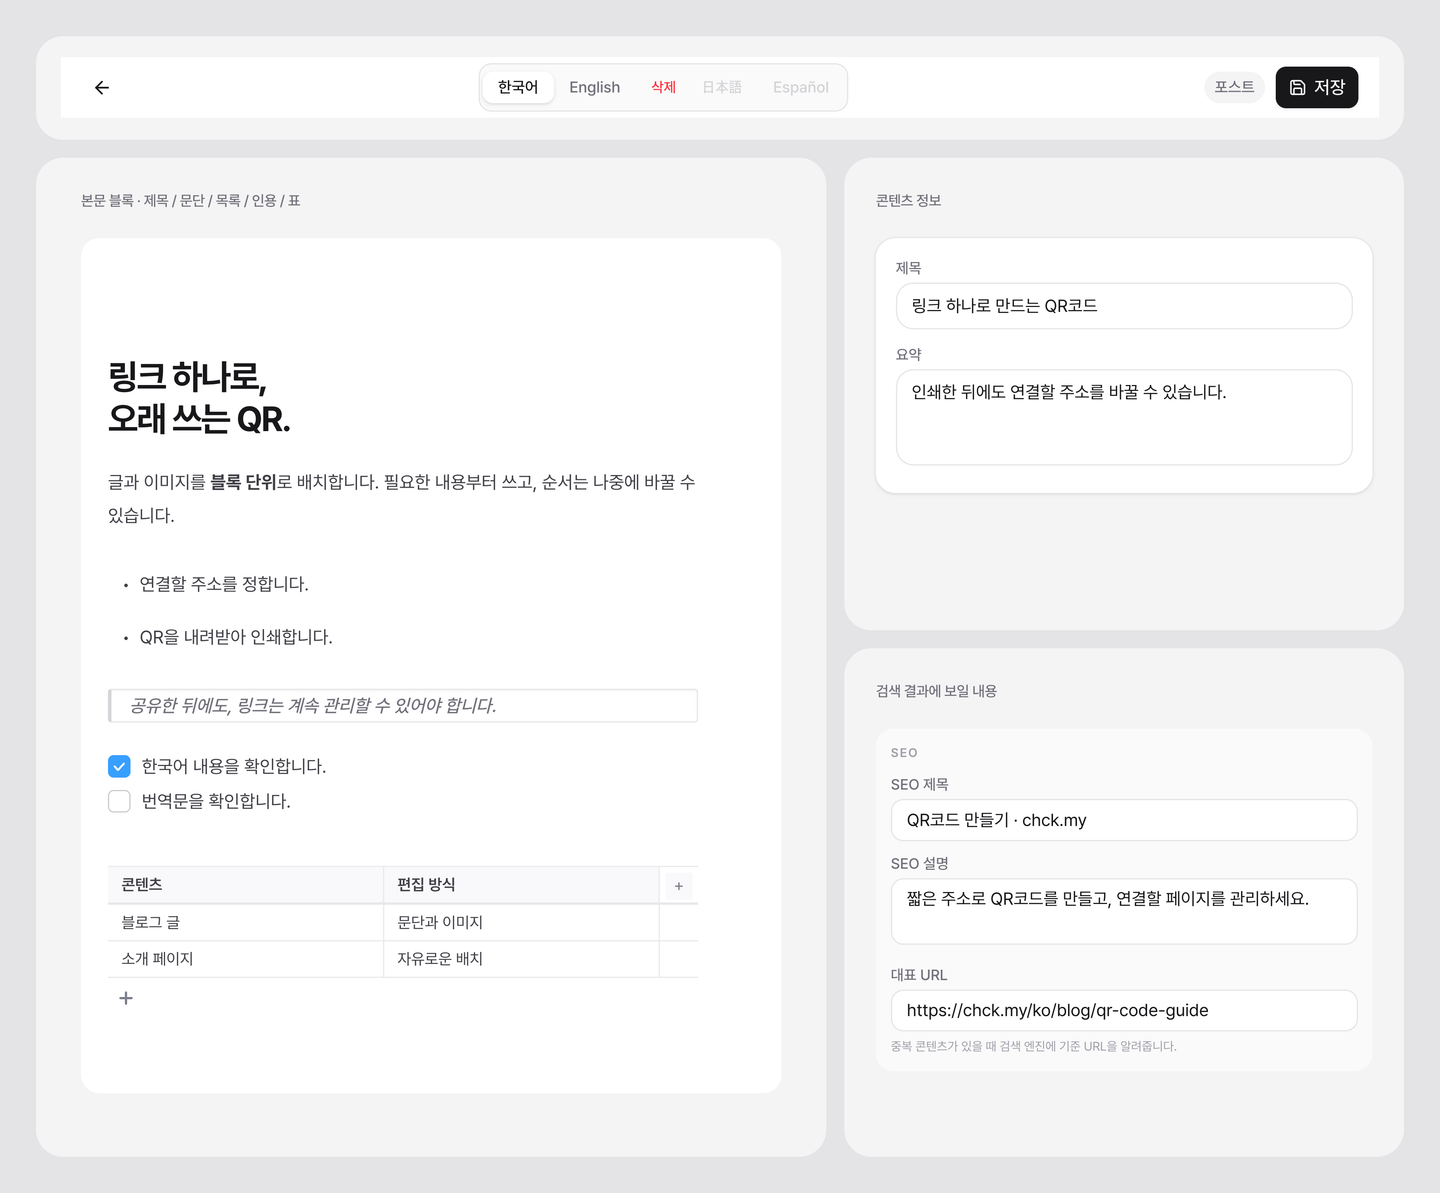Click the quote block 공유한 뒤에도 링크는
Screen dimensions: 1440x1193
(x=402, y=706)
